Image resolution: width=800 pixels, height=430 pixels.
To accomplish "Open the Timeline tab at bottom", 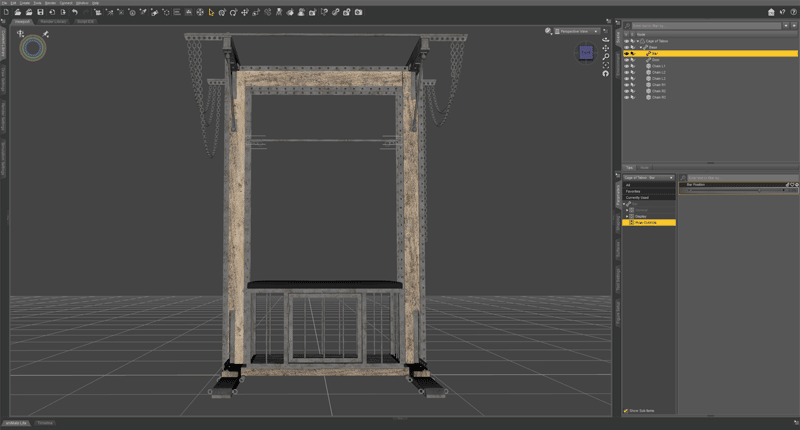I will coord(45,423).
